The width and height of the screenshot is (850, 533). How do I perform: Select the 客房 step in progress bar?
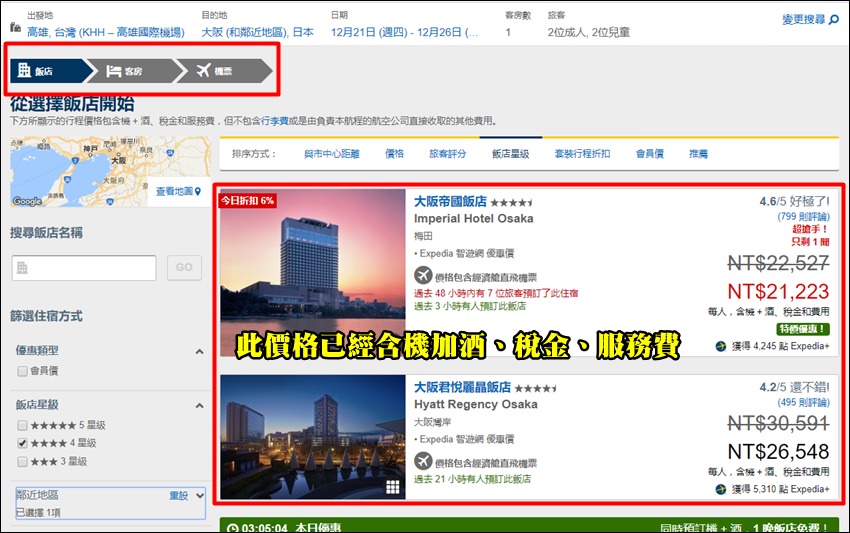click(x=132, y=71)
